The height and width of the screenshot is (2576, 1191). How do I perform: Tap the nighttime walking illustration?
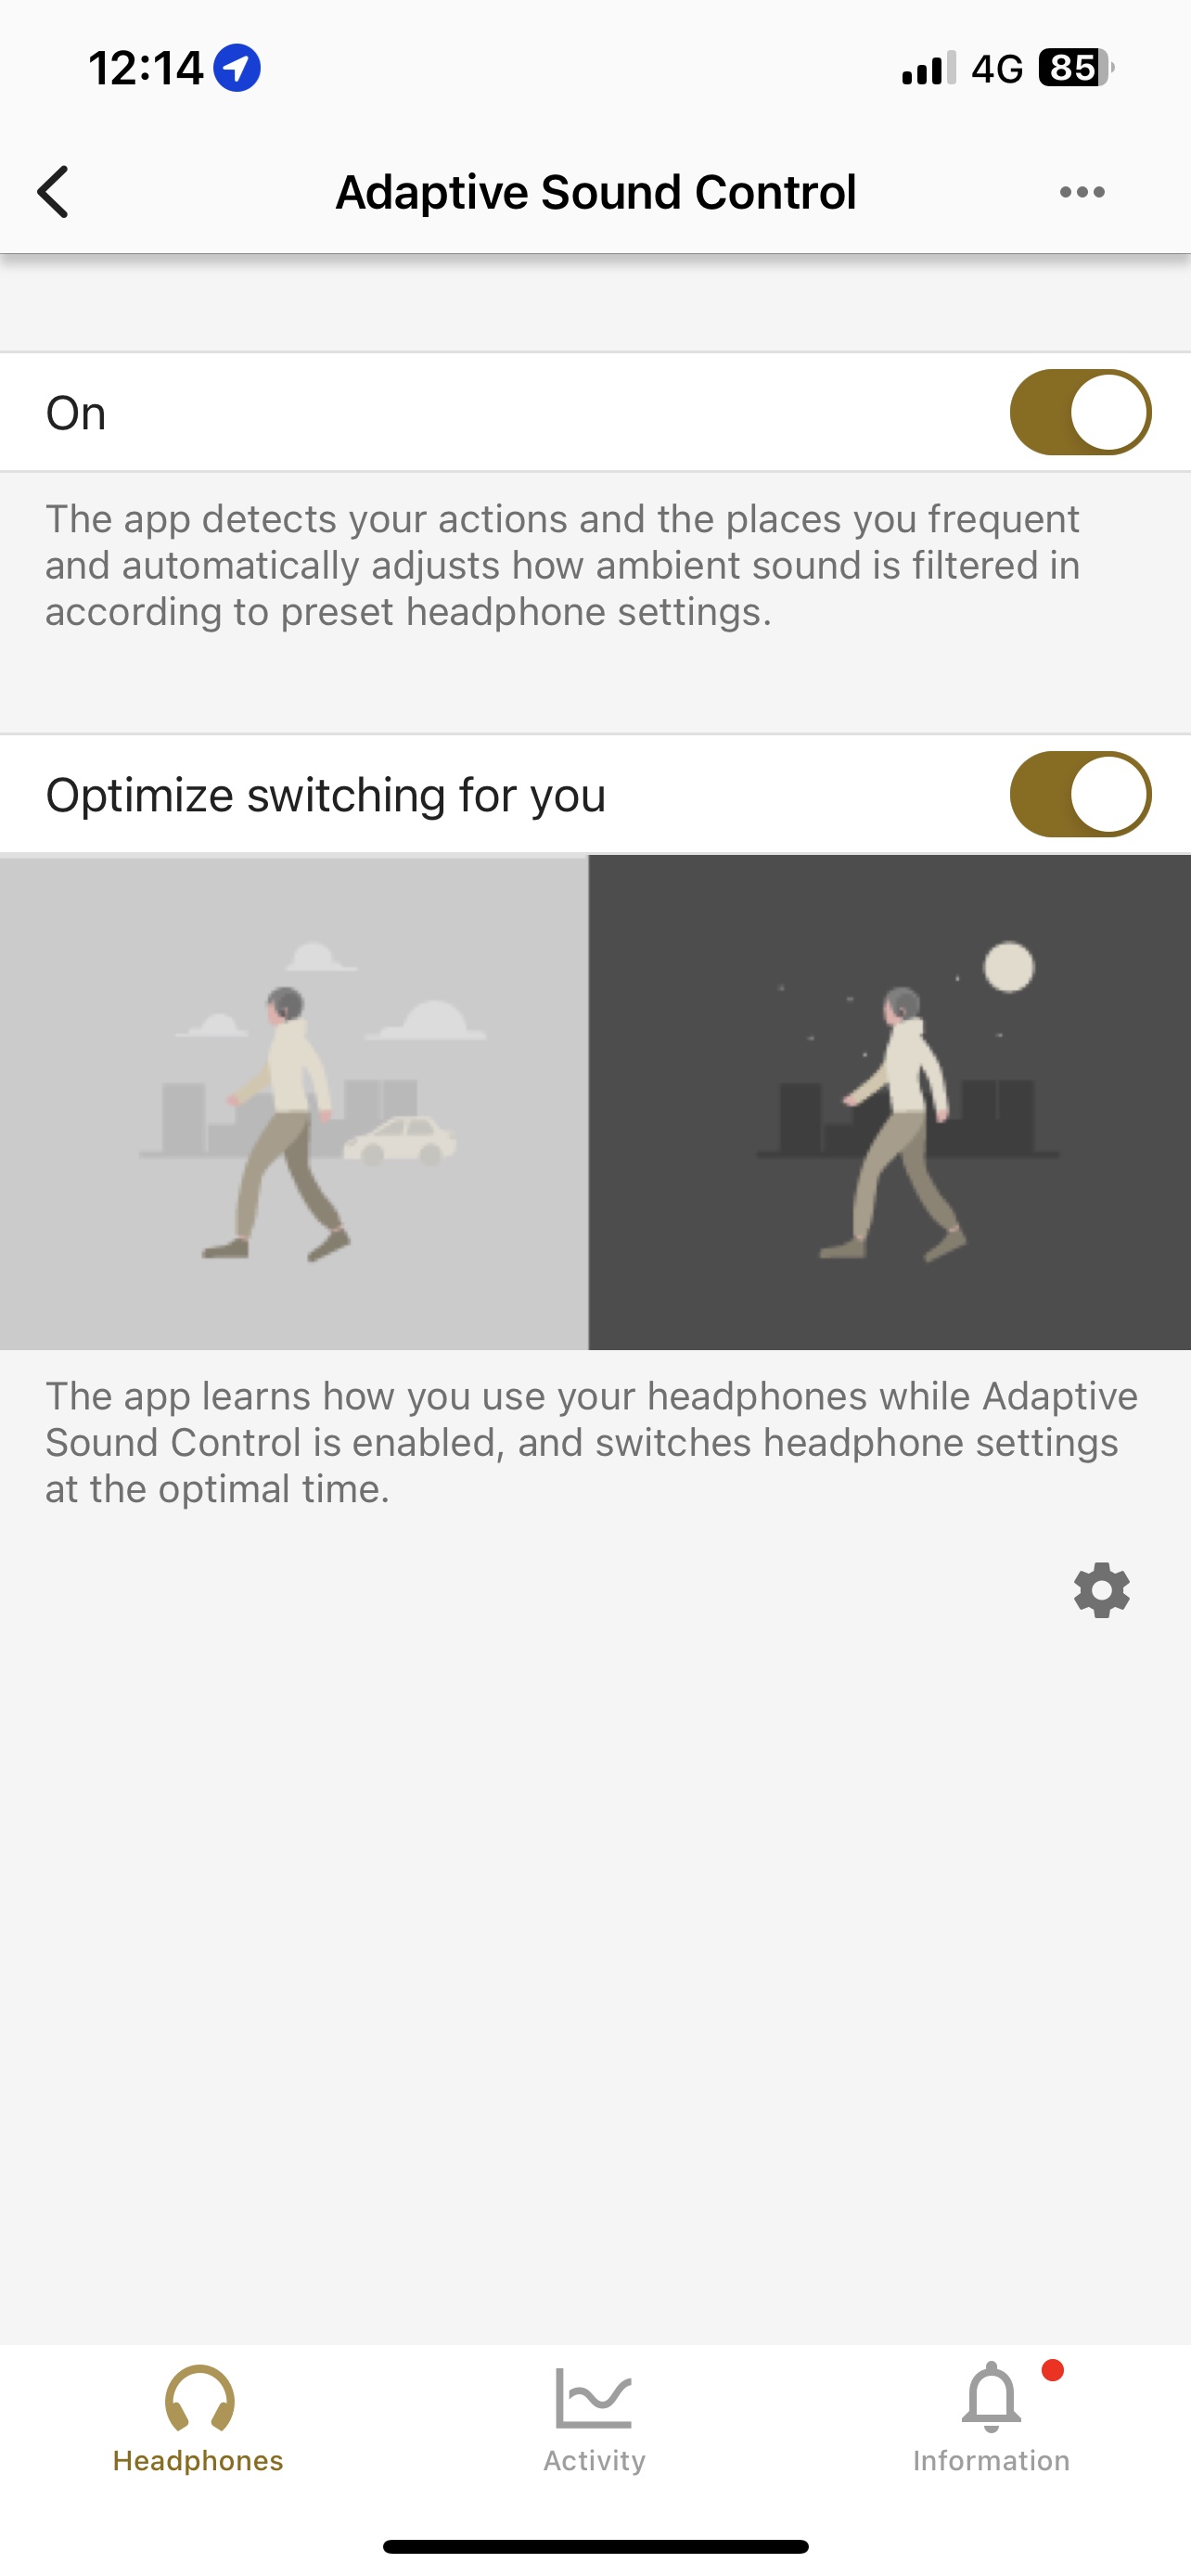tap(890, 1102)
